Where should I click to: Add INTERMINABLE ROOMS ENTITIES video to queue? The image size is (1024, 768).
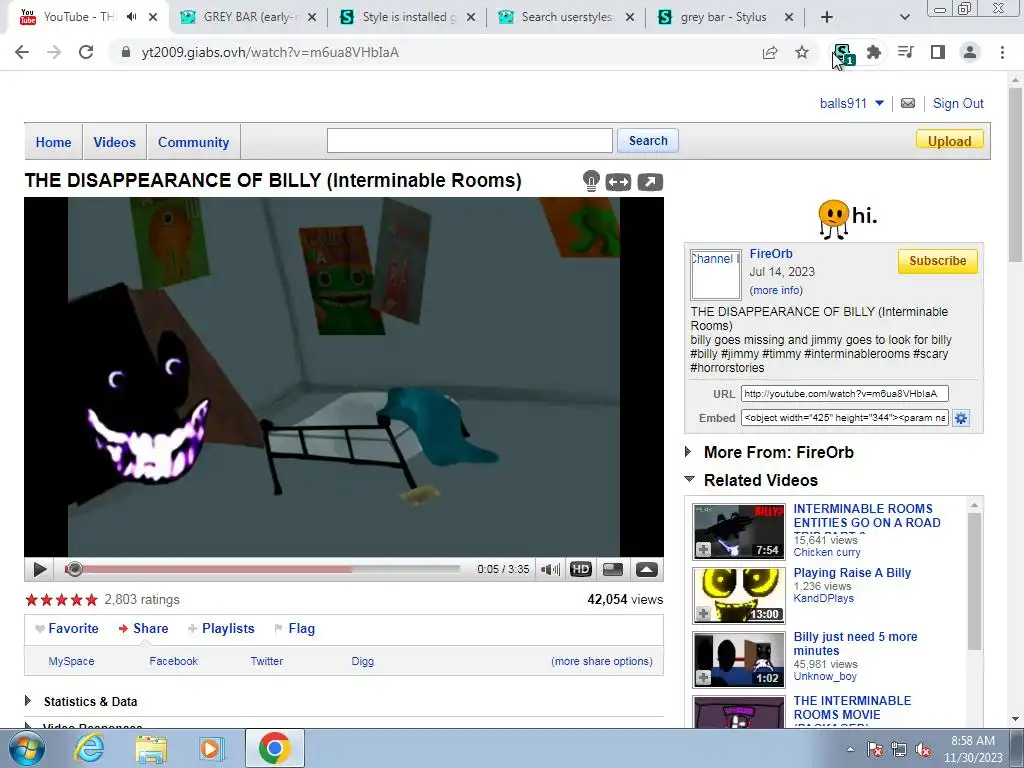pos(703,550)
